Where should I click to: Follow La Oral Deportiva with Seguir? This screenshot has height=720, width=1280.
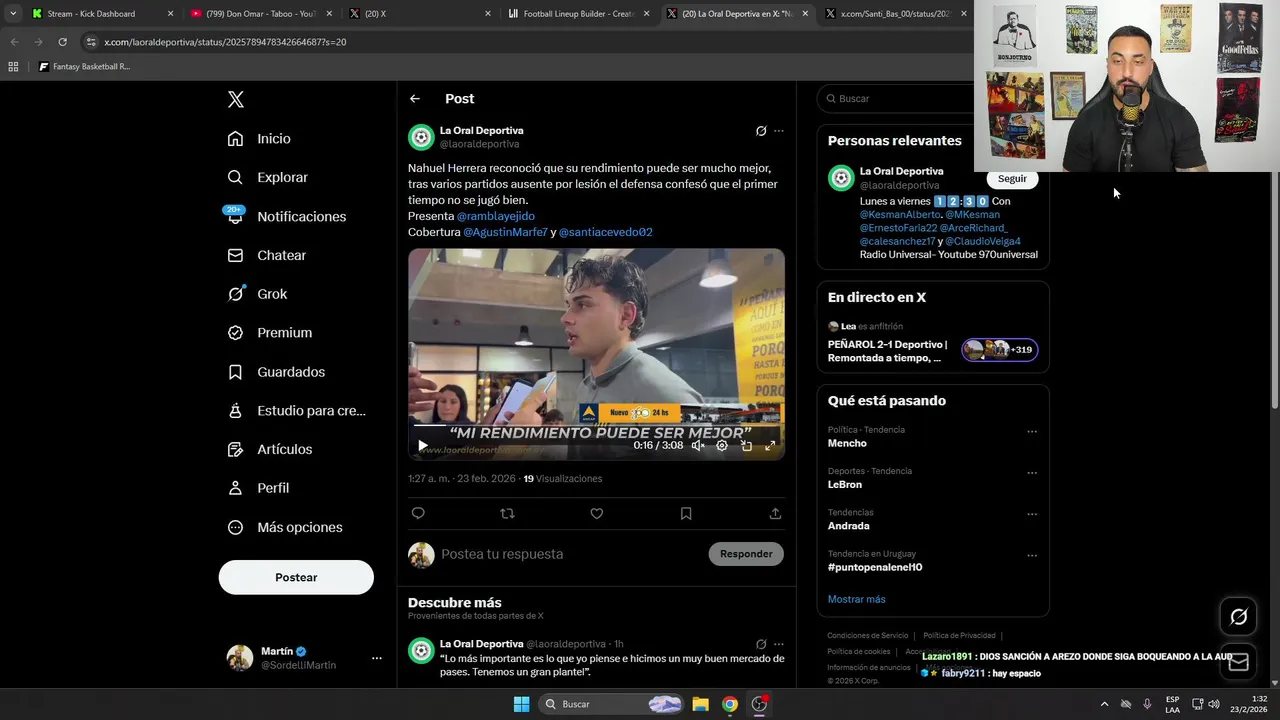tap(1012, 179)
